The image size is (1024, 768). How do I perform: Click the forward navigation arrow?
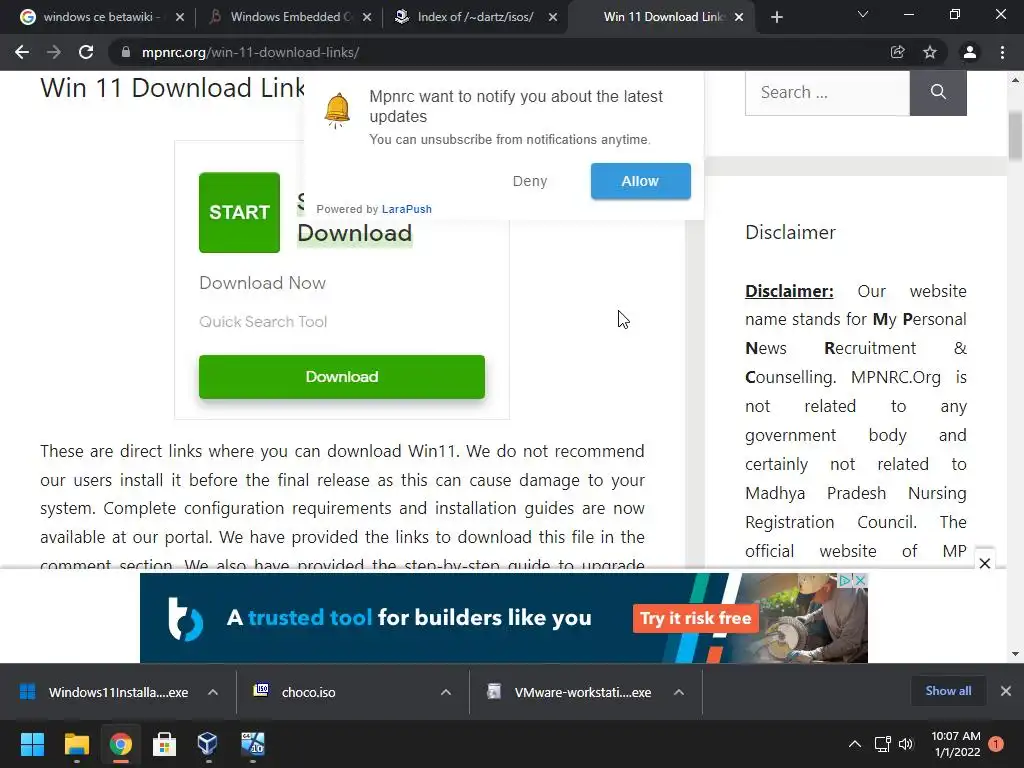point(54,52)
